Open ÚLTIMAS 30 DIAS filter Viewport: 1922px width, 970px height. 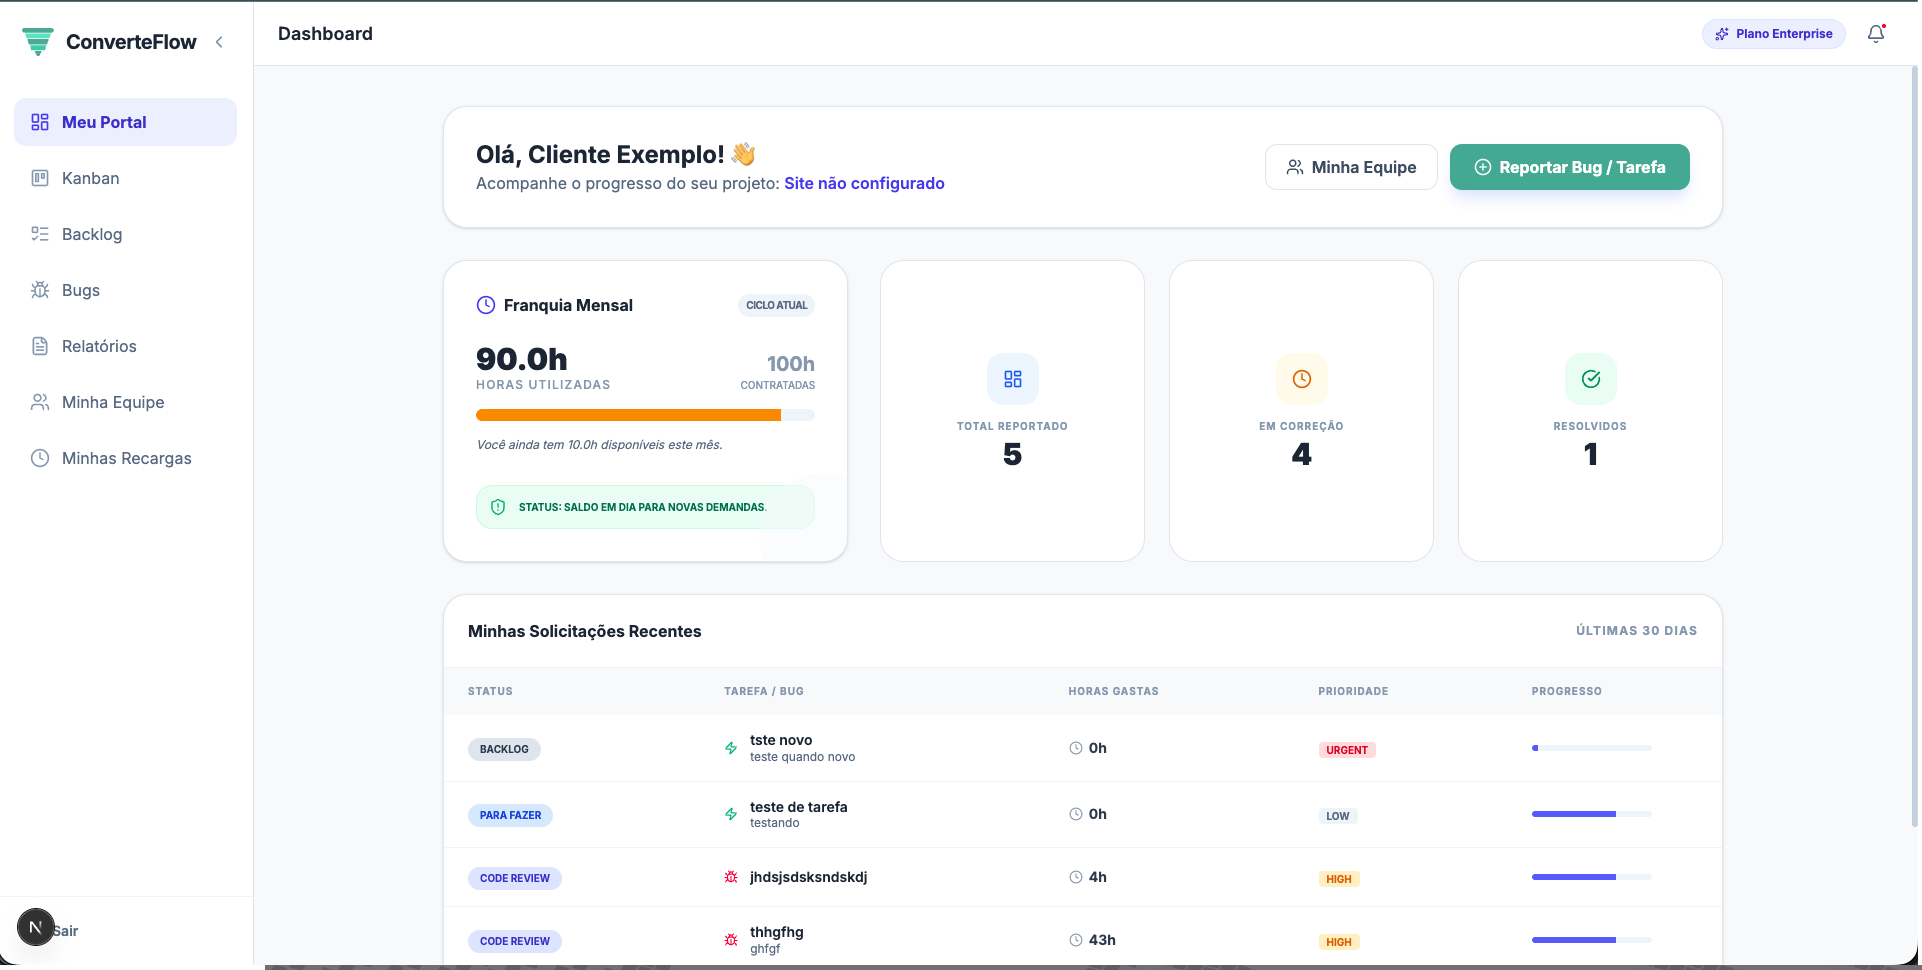coord(1637,630)
